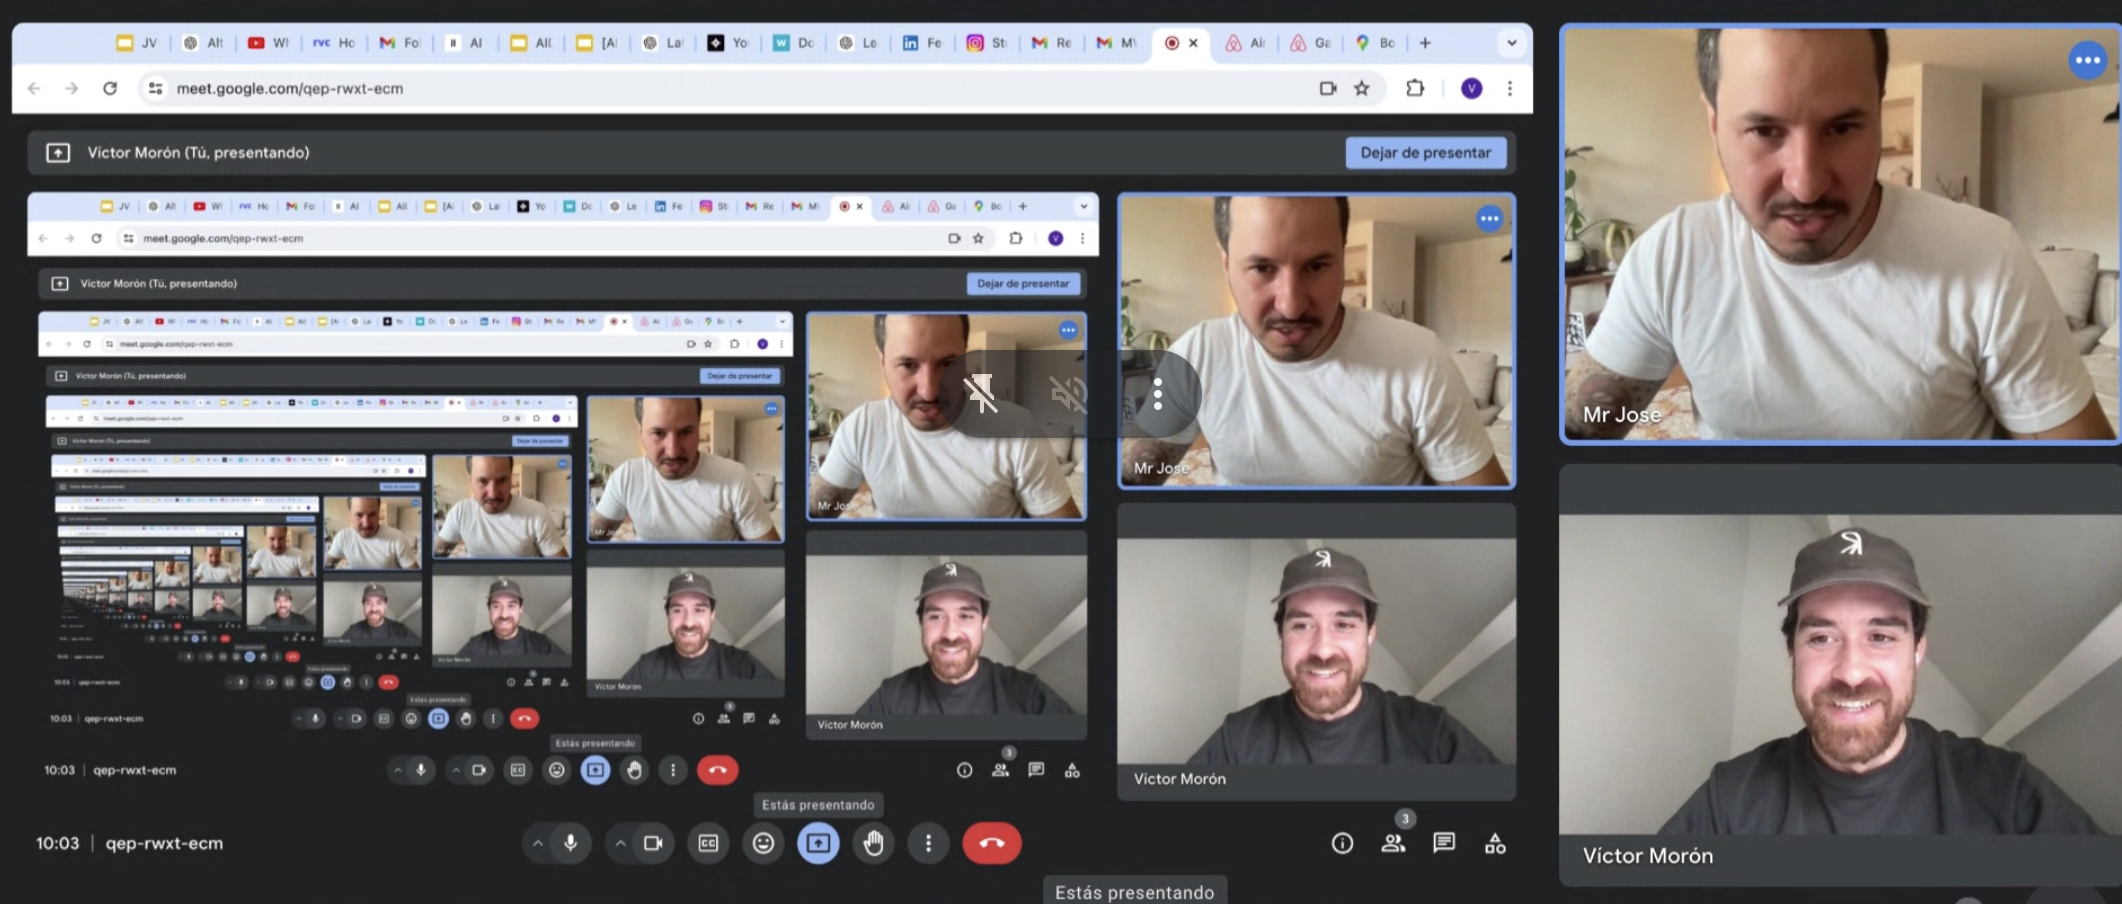Image resolution: width=2122 pixels, height=904 pixels.
Task: Expand video settings arrow beside the main camera button
Action: click(620, 843)
